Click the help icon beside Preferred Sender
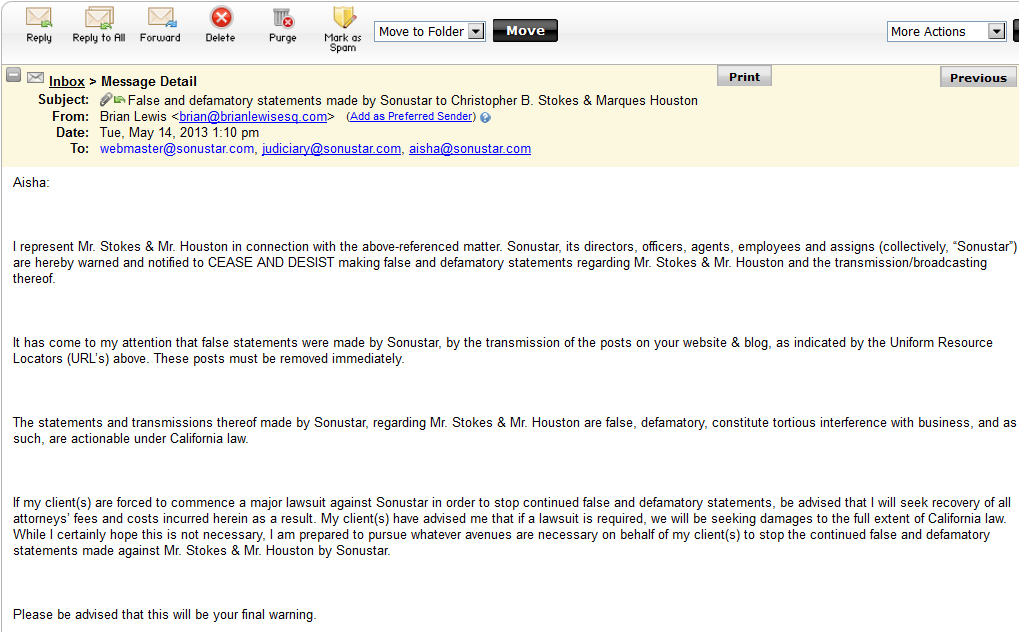The width and height of the screenshot is (1019, 632). pos(485,118)
